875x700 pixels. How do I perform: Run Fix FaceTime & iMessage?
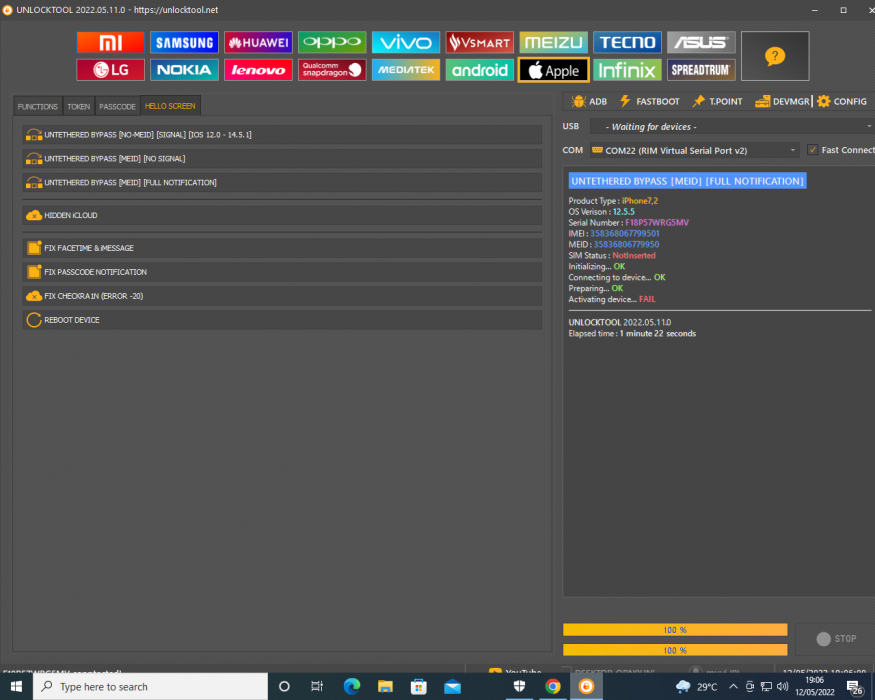pyautogui.click(x=282, y=248)
